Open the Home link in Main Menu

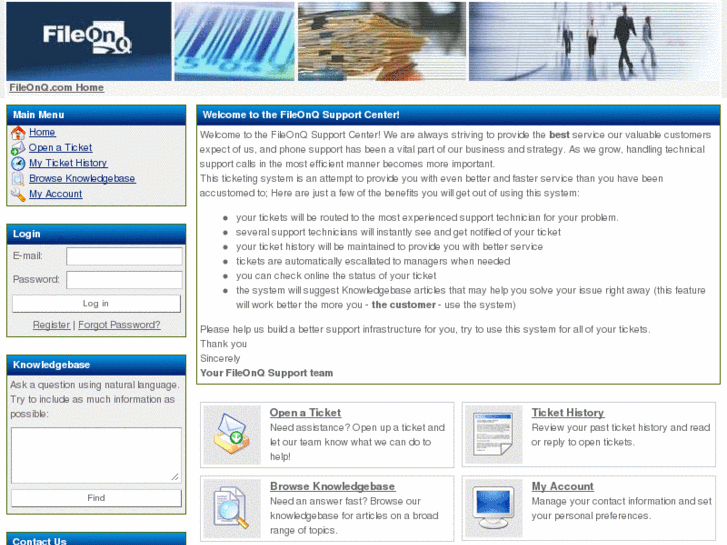pyautogui.click(x=42, y=132)
